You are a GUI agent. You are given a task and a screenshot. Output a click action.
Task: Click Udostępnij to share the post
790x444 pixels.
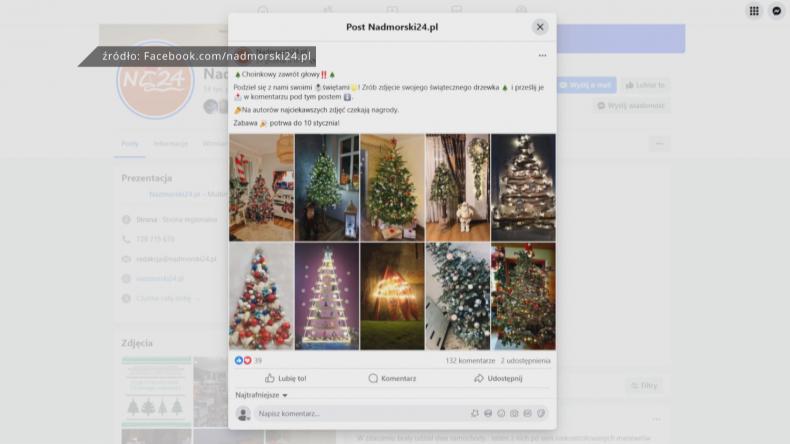[x=498, y=379]
